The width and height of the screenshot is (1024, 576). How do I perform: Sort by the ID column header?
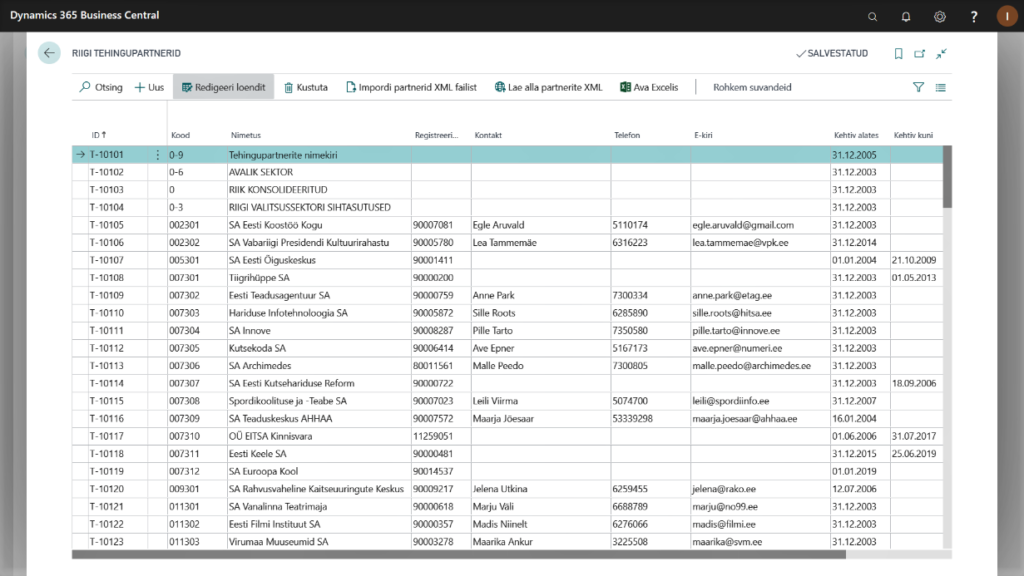[98, 135]
